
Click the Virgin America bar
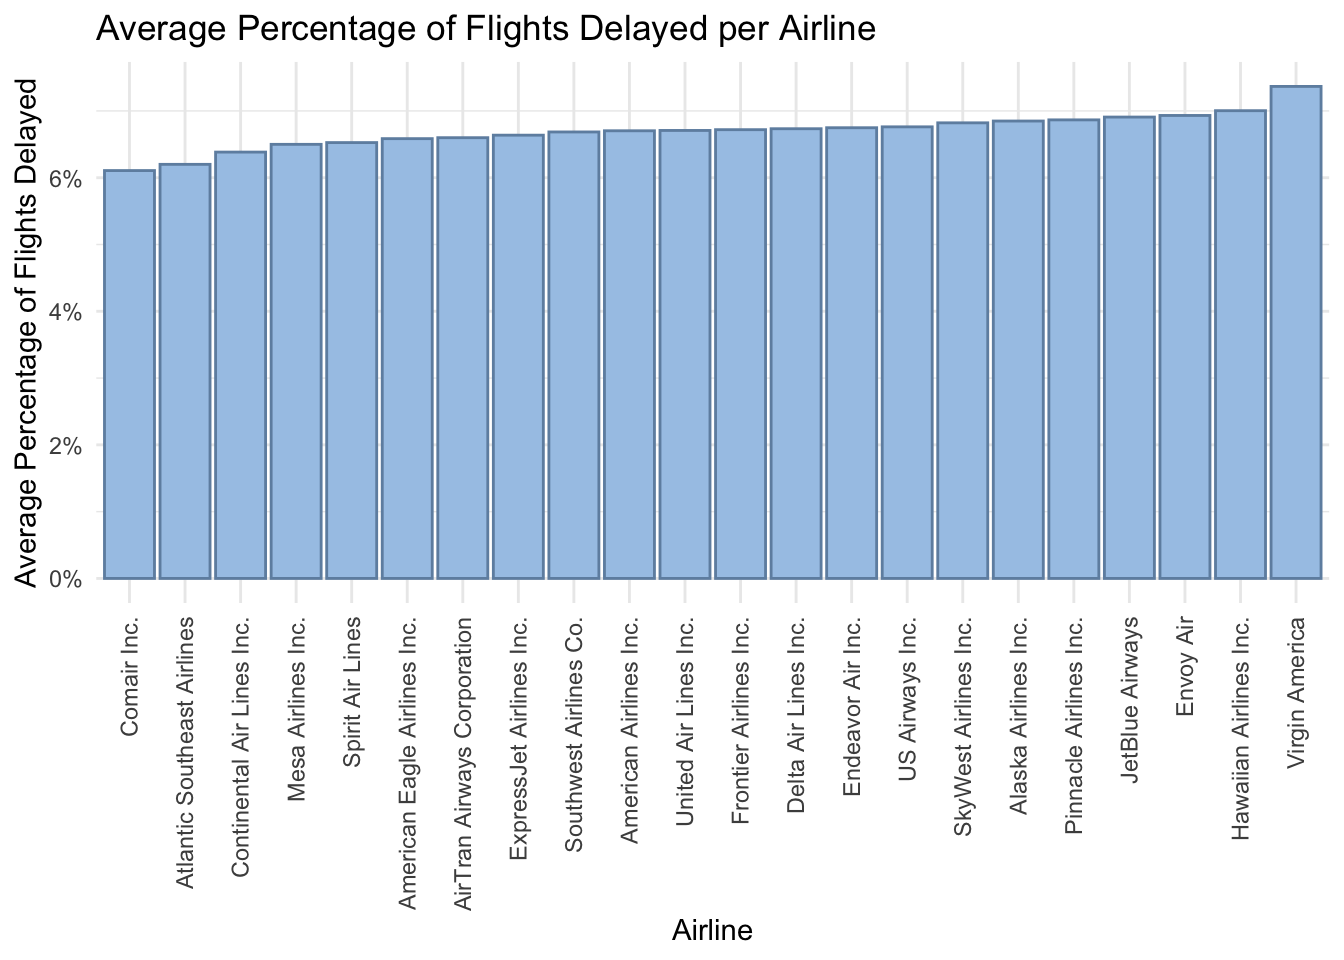(x=1296, y=332)
